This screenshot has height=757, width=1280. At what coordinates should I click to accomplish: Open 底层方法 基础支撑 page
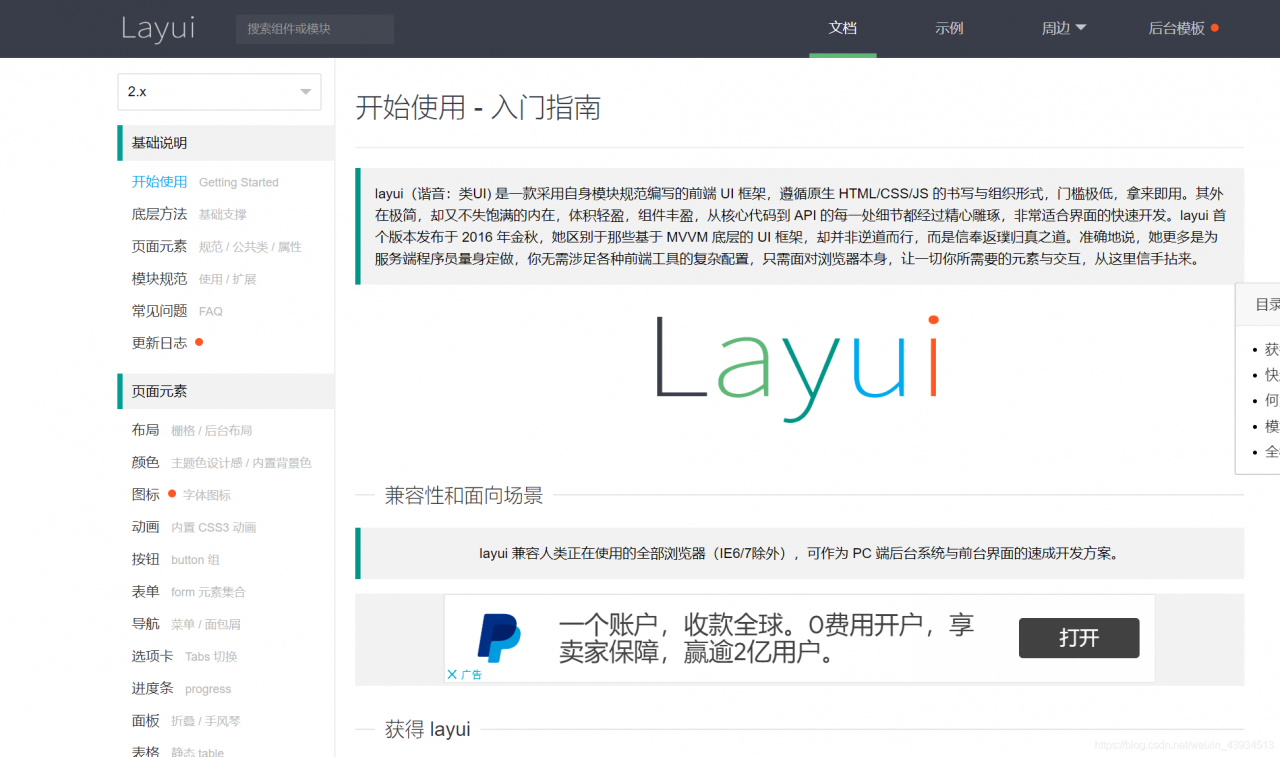[x=189, y=214]
